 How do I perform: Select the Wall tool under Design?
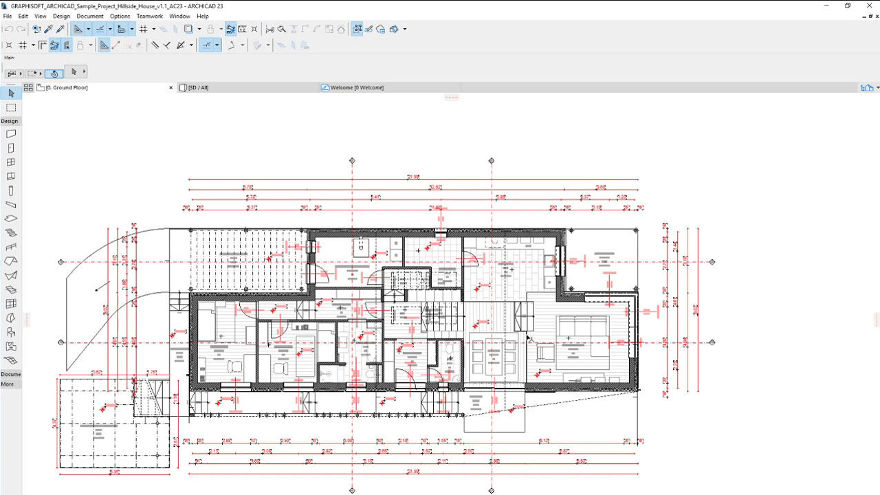(x=11, y=133)
